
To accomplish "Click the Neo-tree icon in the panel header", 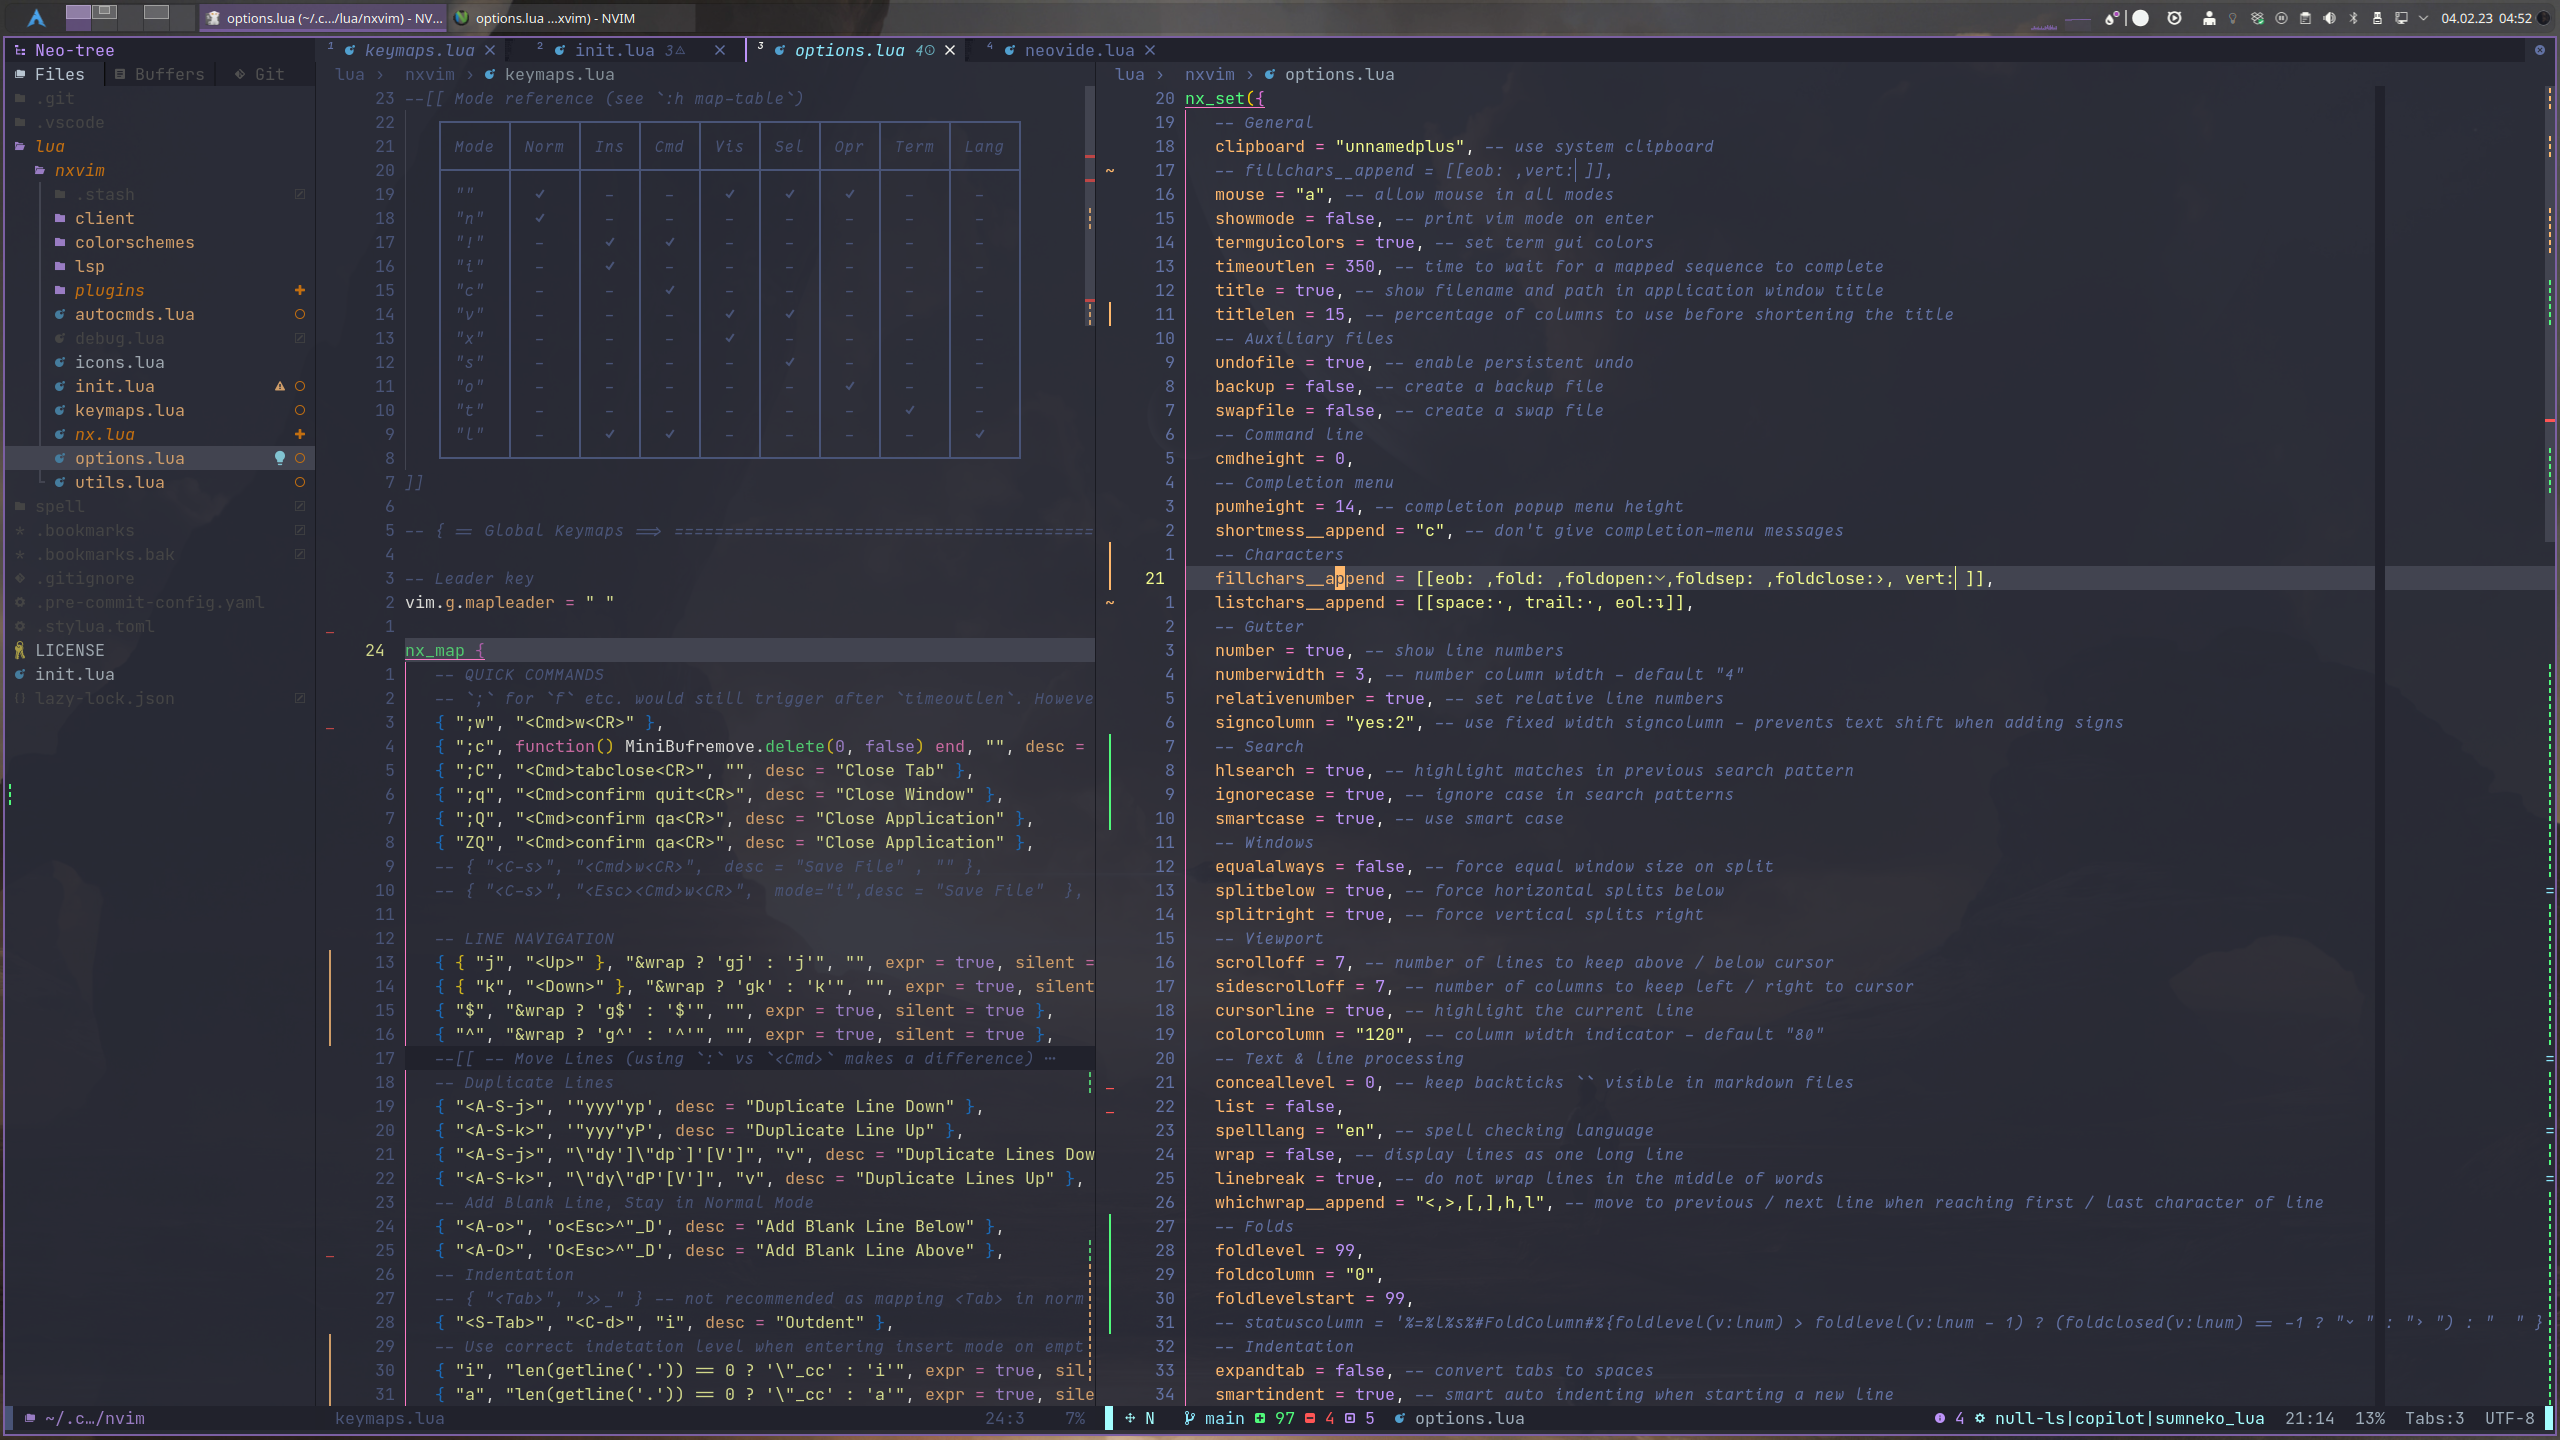I will [x=21, y=50].
